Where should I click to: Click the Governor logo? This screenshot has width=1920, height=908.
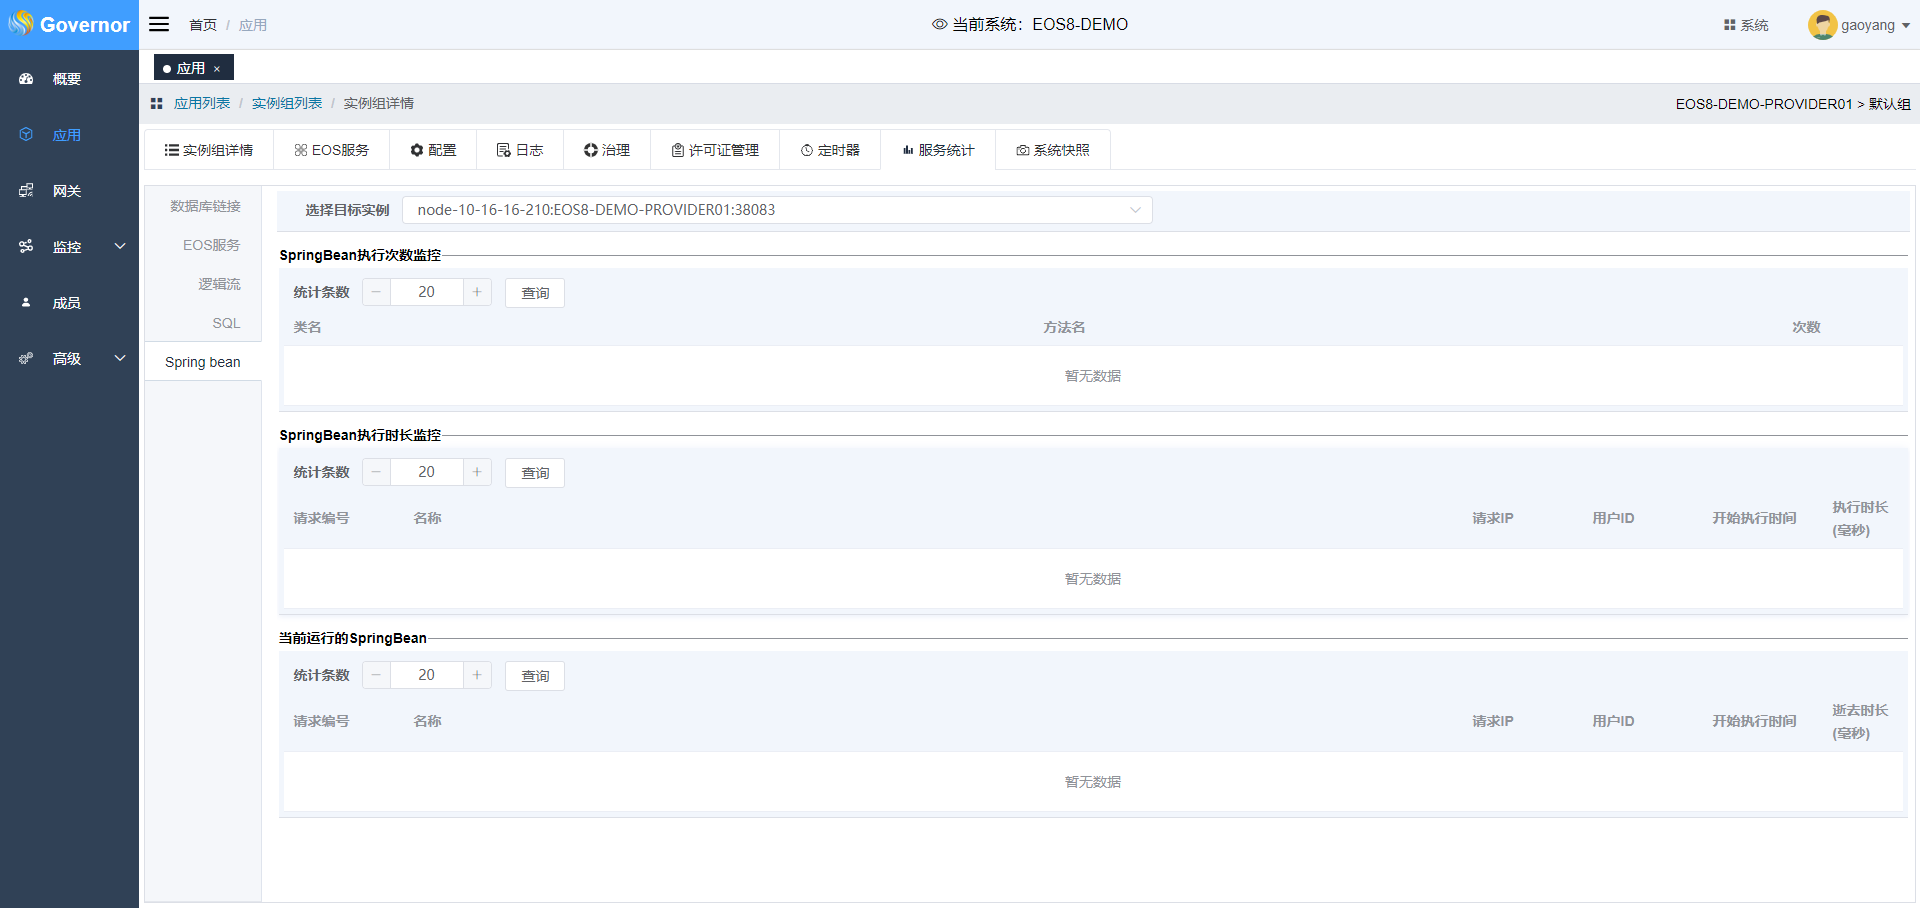69,24
